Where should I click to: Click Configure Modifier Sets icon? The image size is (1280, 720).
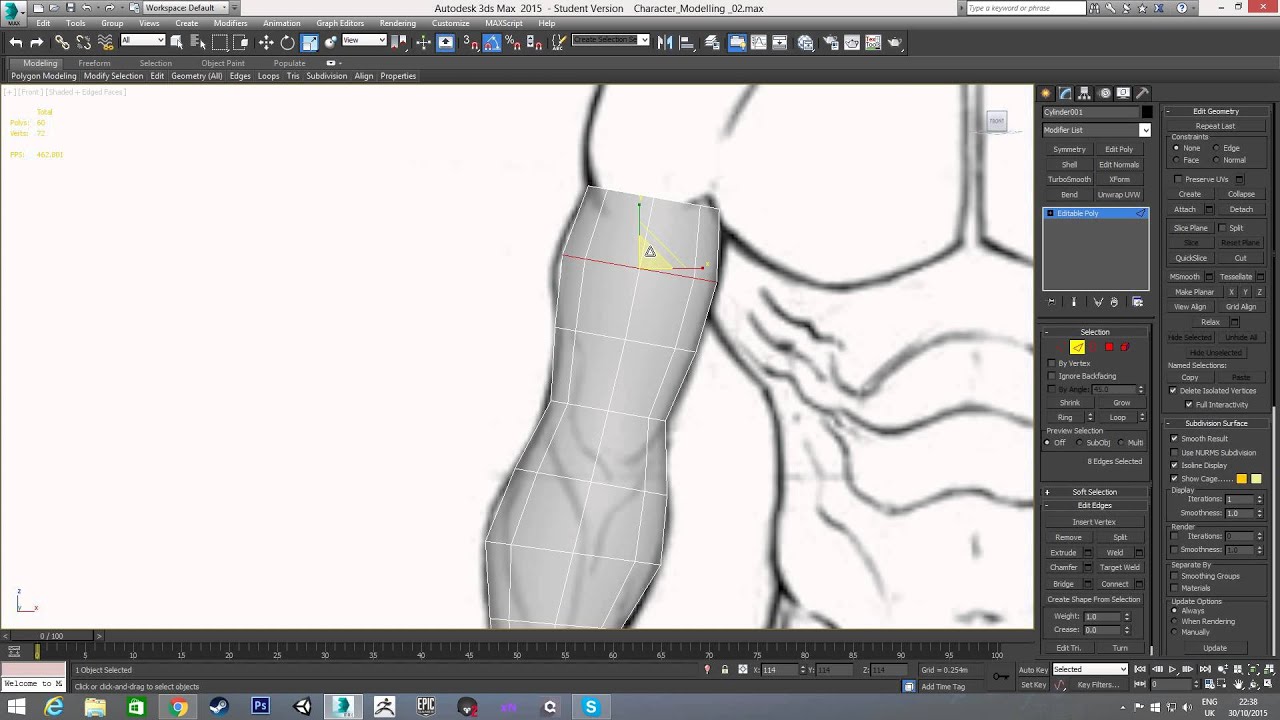click(1137, 302)
